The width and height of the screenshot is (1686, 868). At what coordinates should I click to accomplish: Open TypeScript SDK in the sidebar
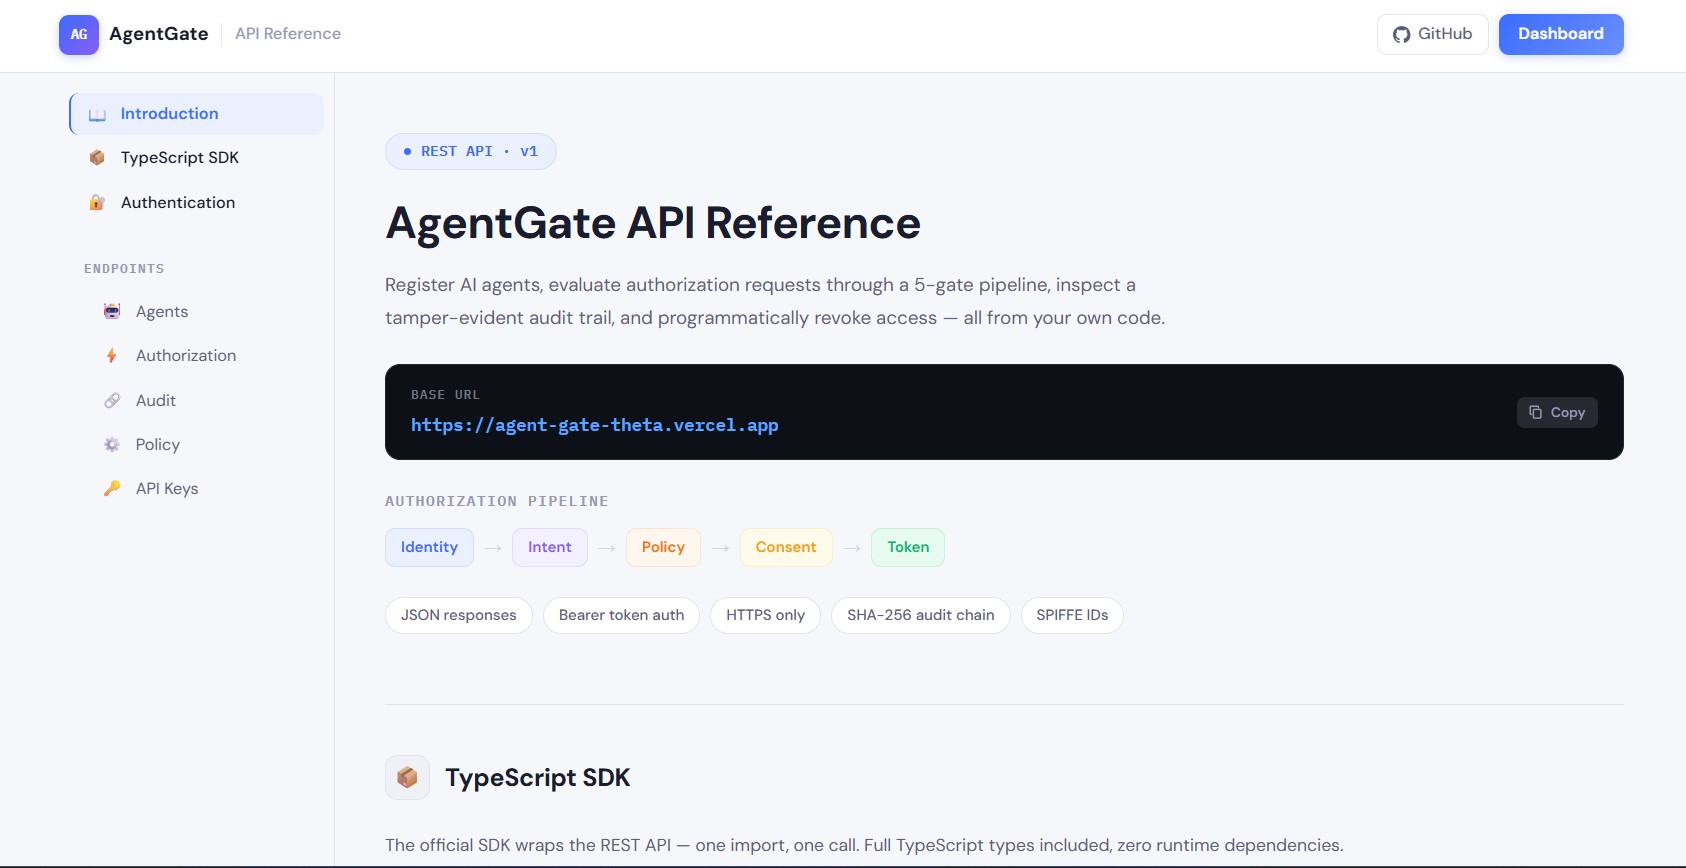(x=197, y=158)
